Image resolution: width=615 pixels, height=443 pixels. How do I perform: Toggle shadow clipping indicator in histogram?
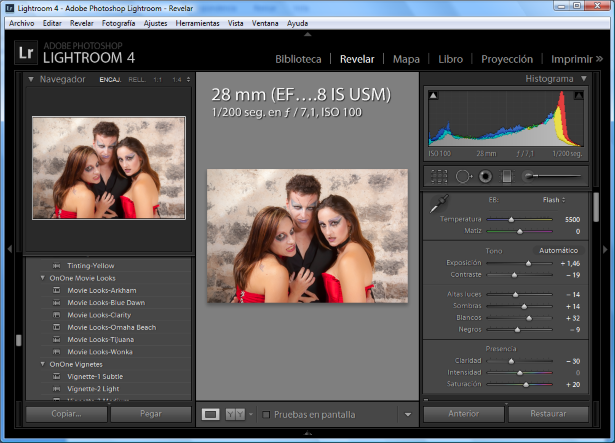tap(433, 95)
